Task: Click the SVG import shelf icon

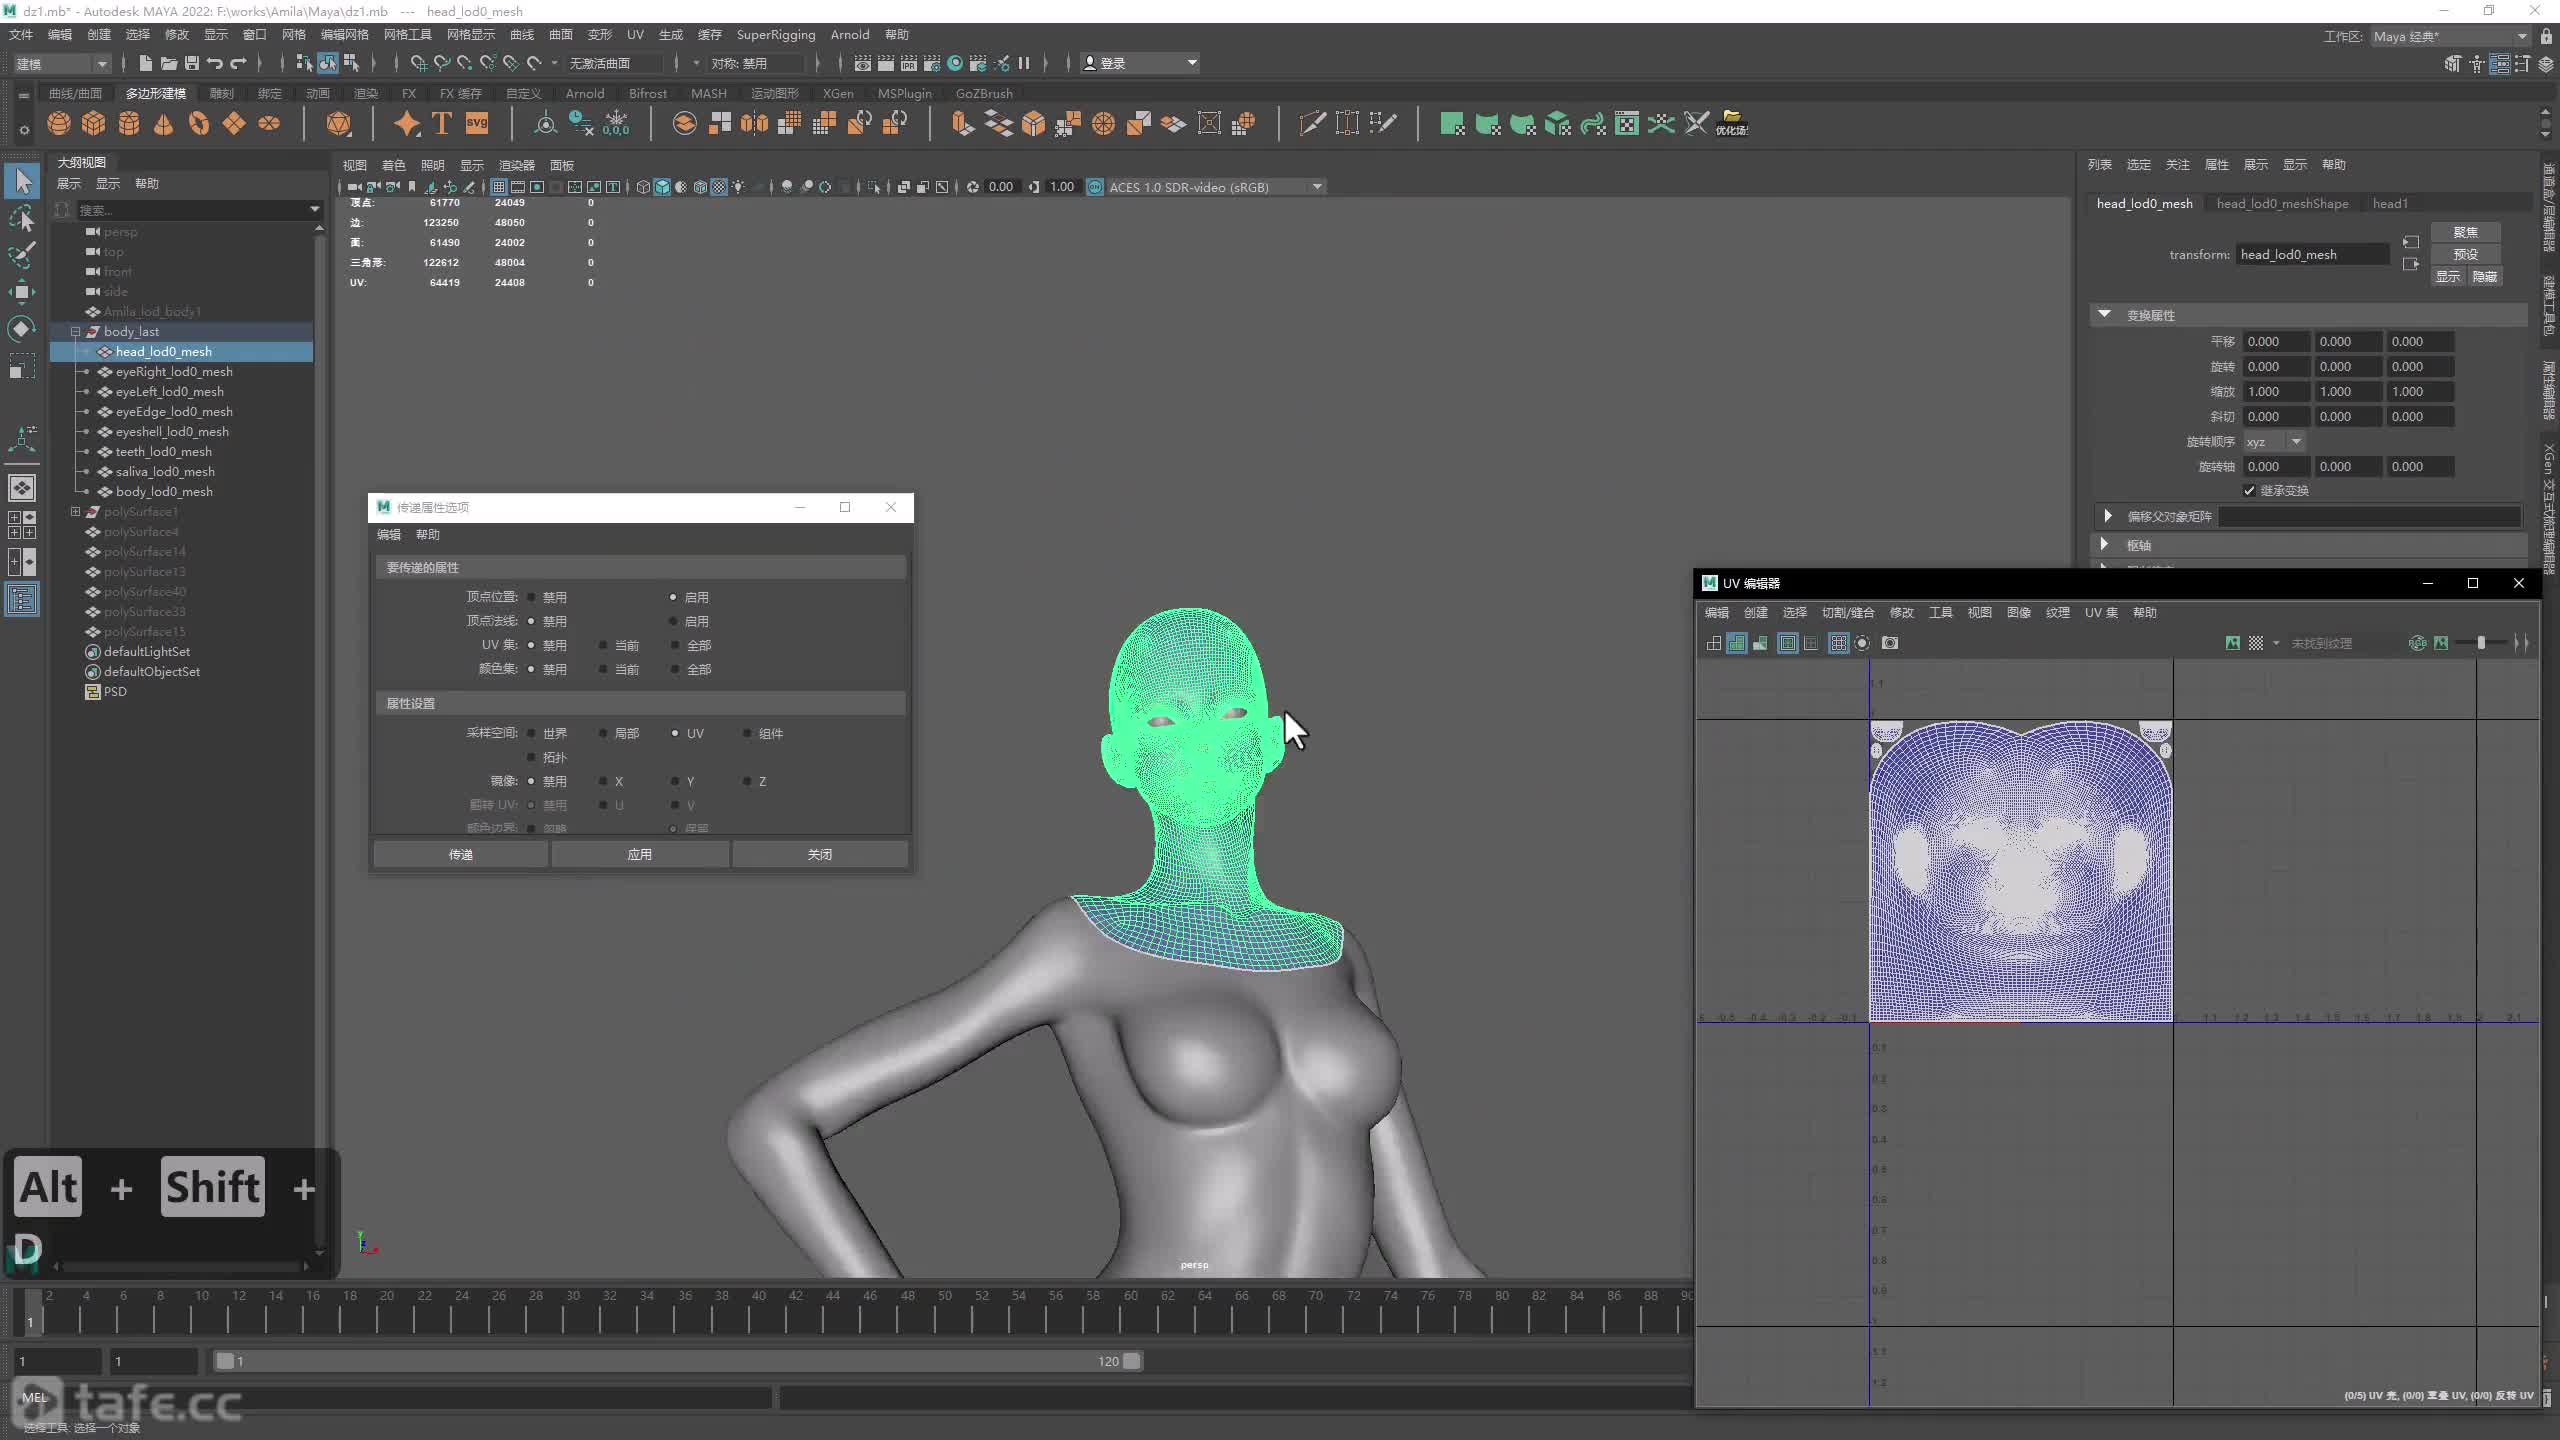Action: [477, 123]
